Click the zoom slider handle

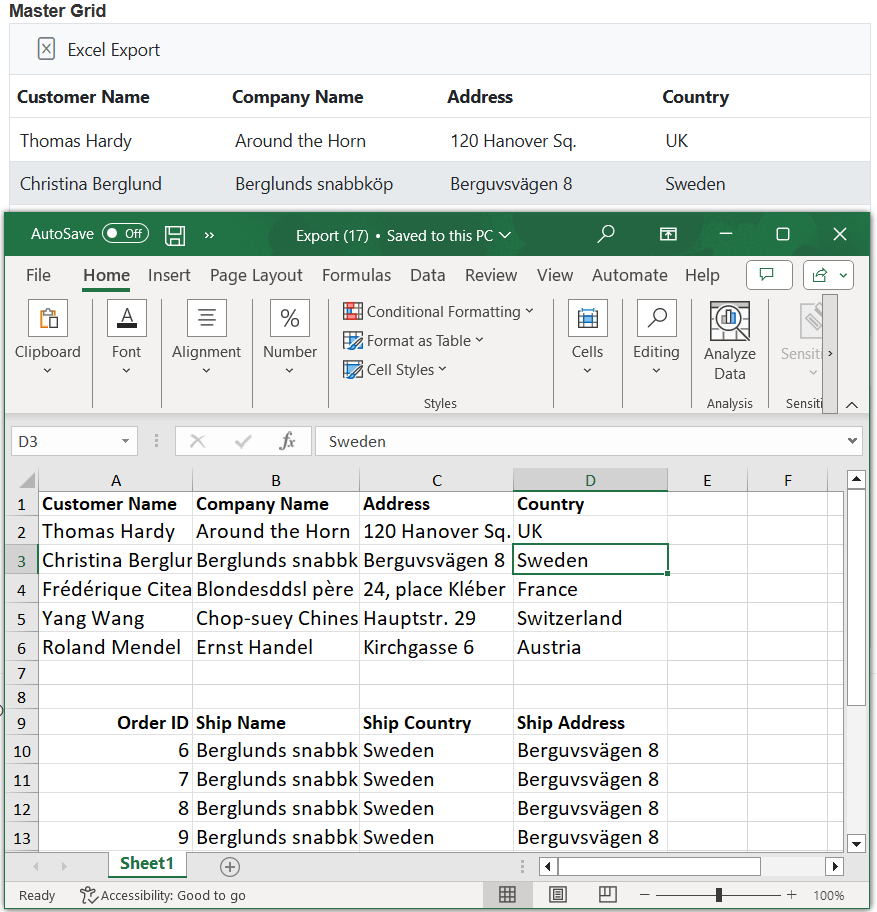(718, 895)
